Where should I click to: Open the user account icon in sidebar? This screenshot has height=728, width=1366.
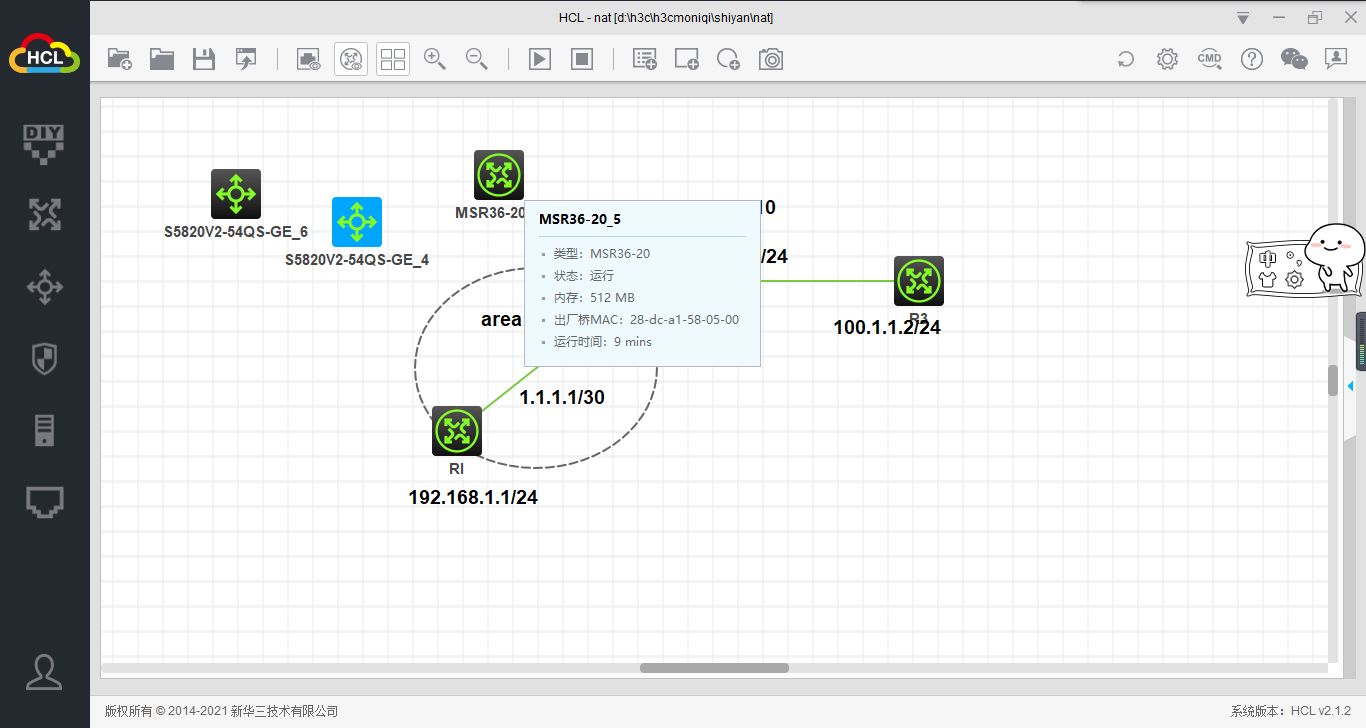tap(44, 671)
